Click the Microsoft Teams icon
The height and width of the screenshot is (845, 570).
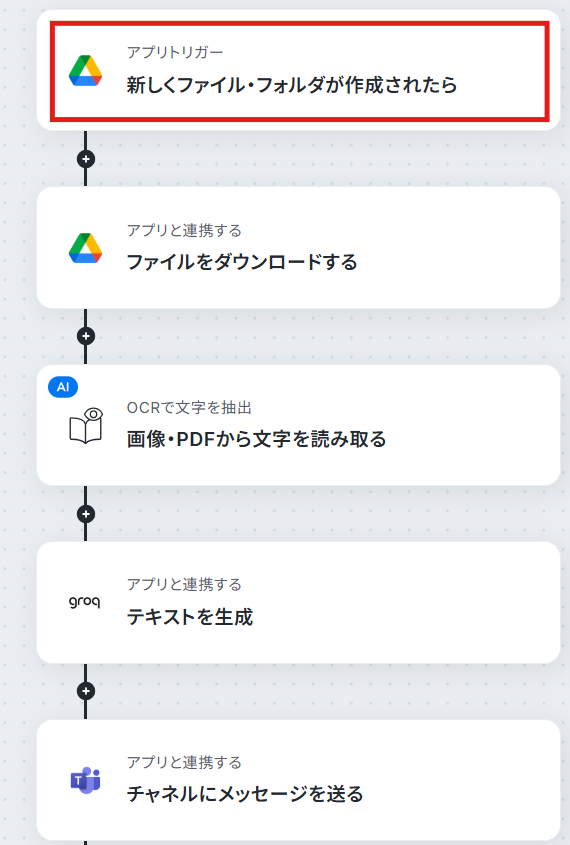pyautogui.click(x=86, y=780)
